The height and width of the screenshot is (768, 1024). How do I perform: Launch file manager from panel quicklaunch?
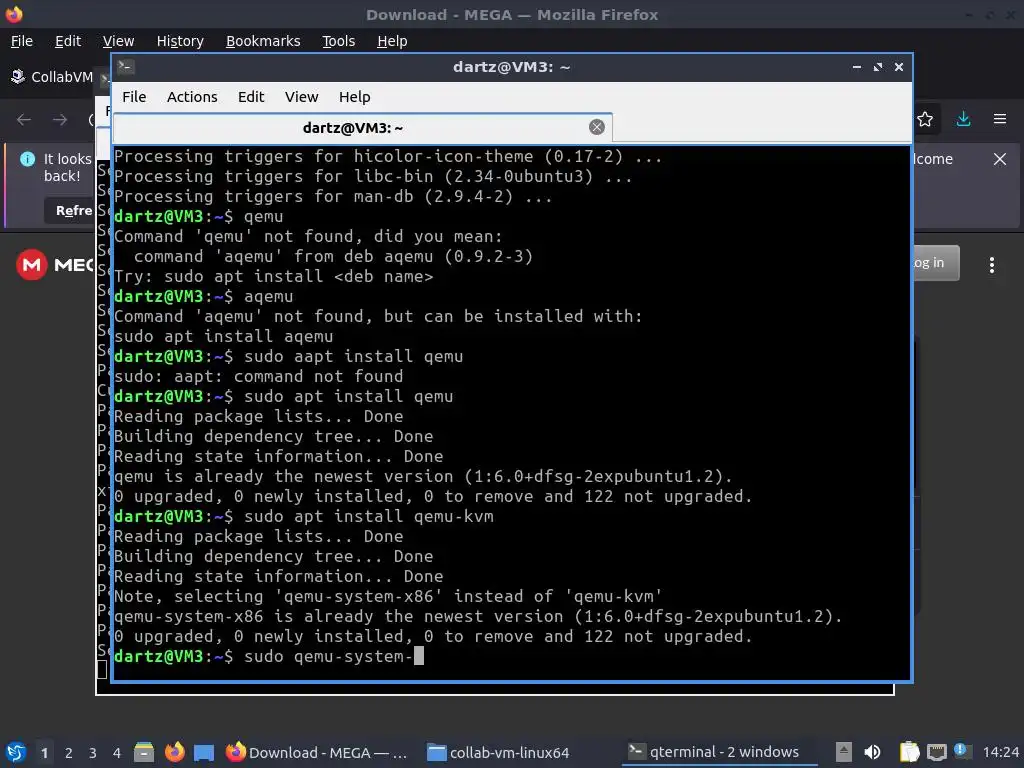[144, 752]
